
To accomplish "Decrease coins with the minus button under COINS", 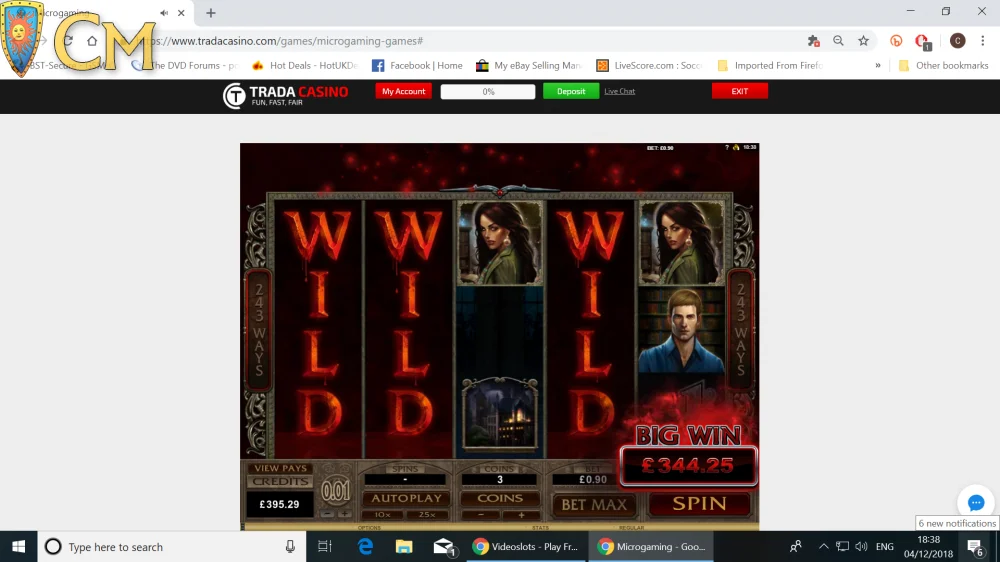I will point(481,515).
